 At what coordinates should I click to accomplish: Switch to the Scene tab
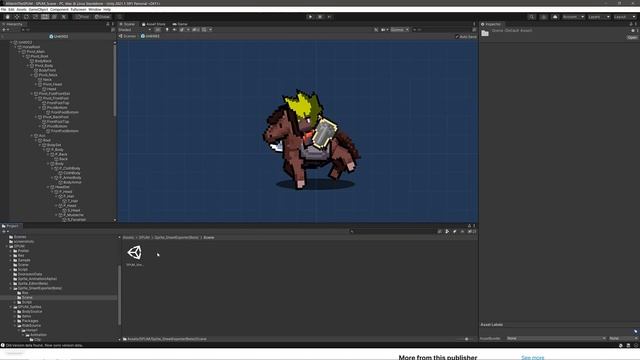click(x=127, y=24)
